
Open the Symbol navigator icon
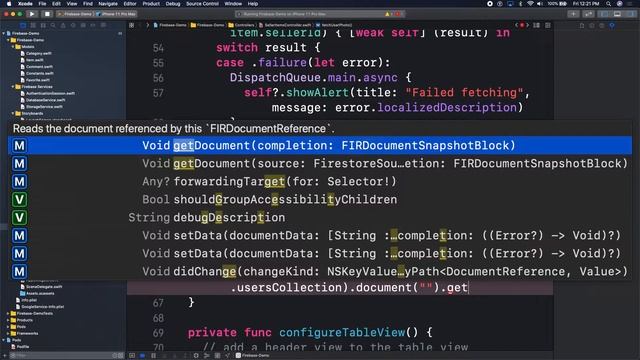point(43,25)
